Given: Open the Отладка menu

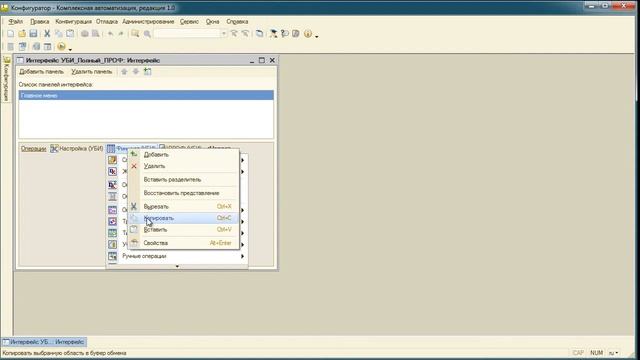Looking at the screenshot, I should click(107, 22).
